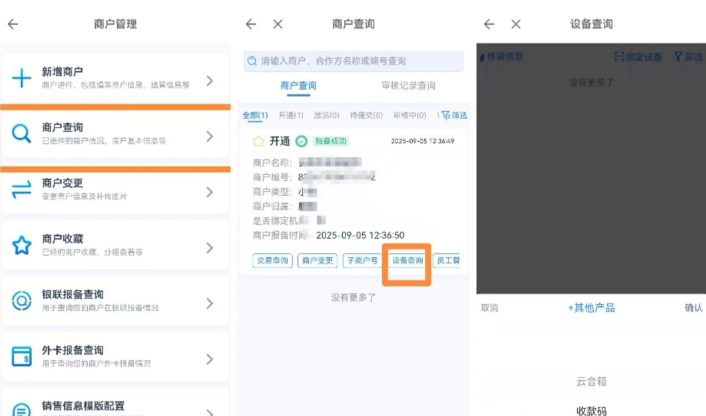This screenshot has height=416, width=706.
Task: Close the 设备查询 screen with X
Action: click(516, 24)
